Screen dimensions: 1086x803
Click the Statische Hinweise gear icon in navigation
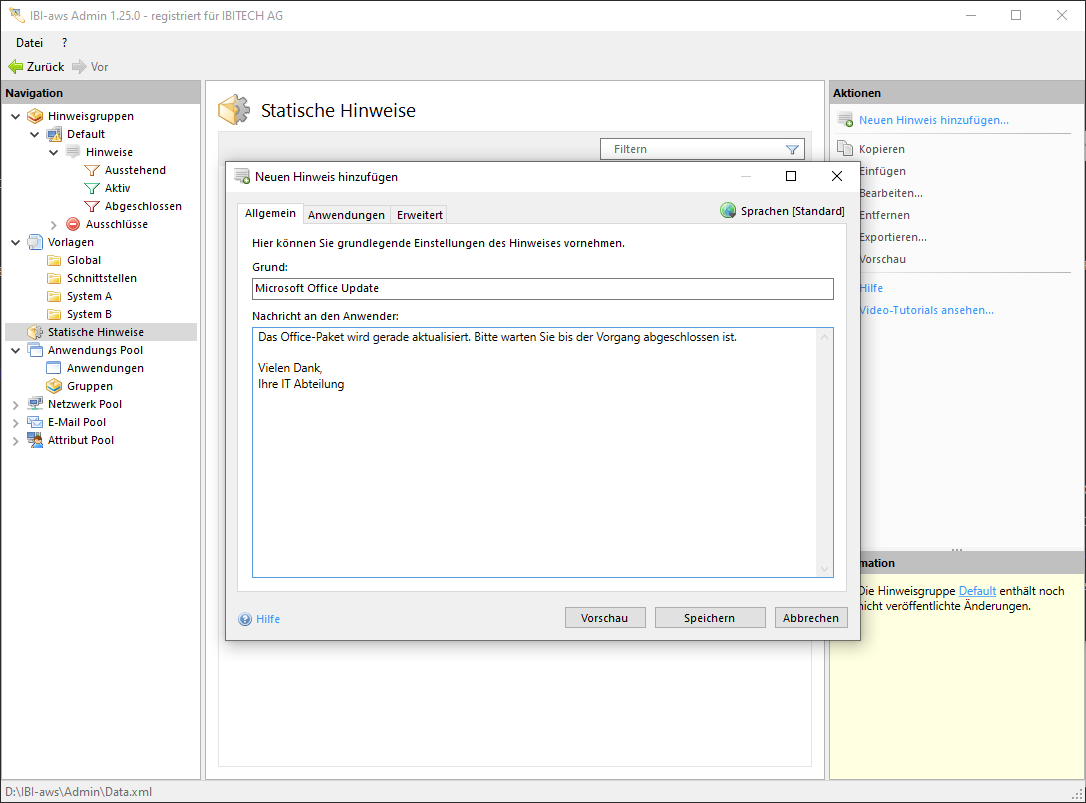(x=35, y=332)
